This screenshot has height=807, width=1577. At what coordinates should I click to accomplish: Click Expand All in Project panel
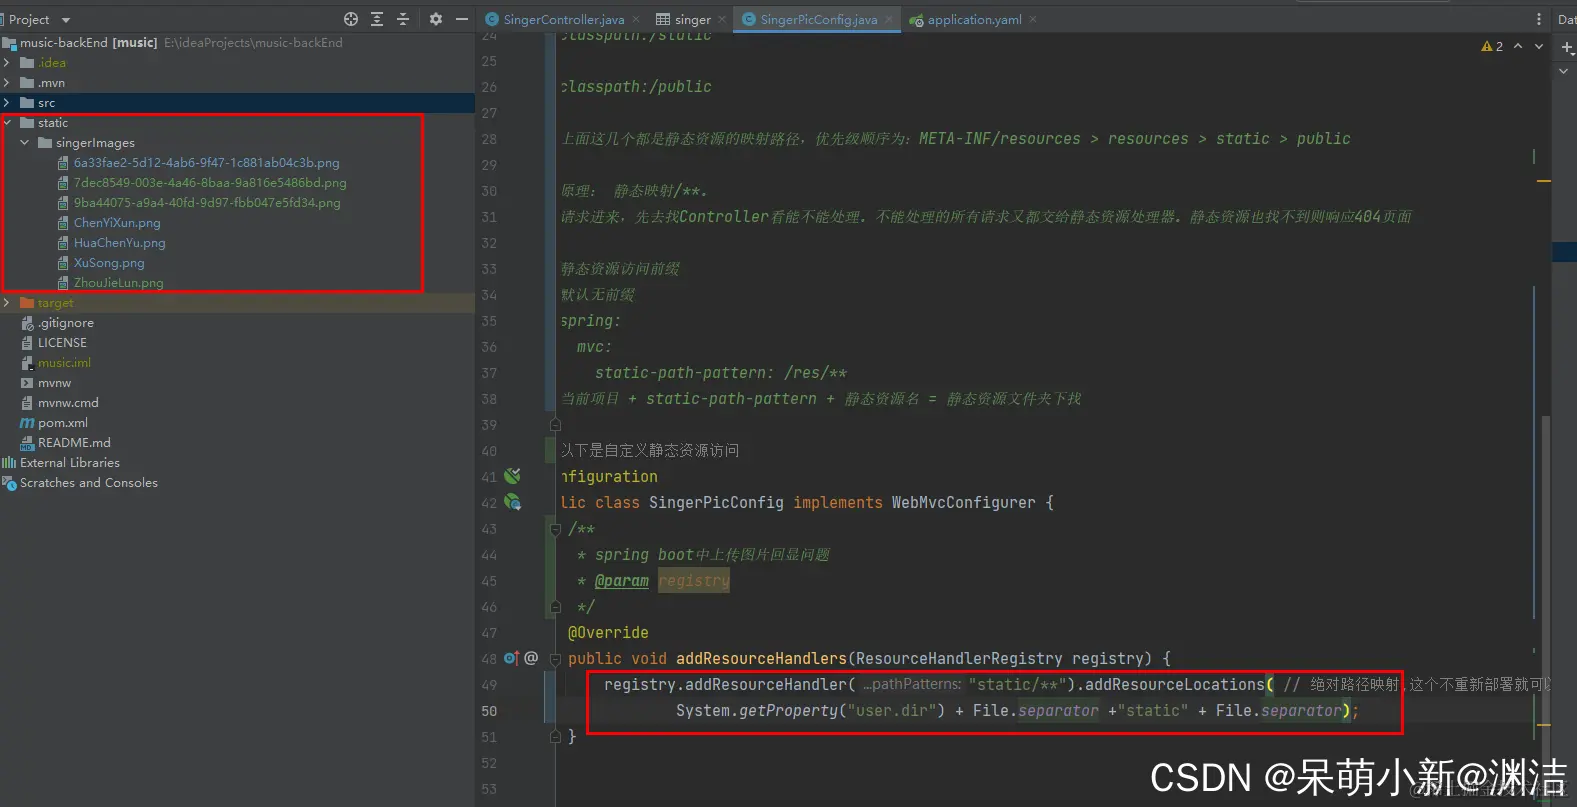tap(377, 19)
